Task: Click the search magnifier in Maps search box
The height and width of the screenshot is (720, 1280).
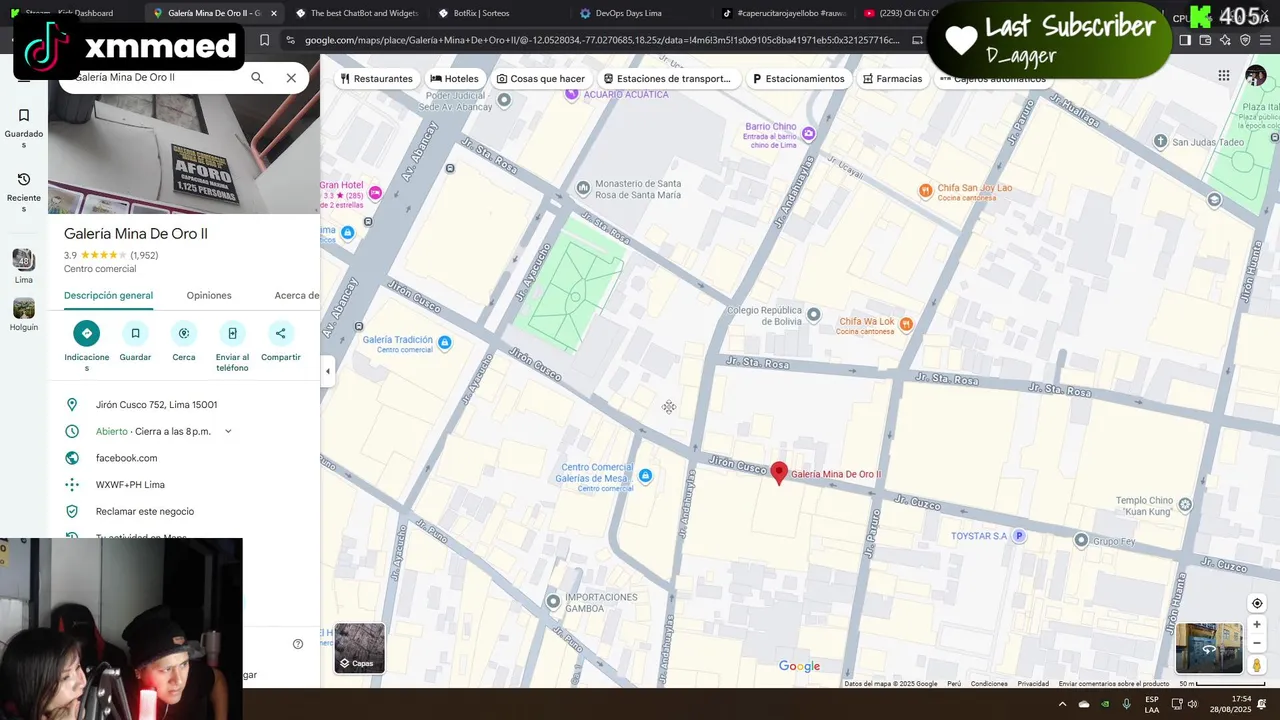Action: pos(257,78)
